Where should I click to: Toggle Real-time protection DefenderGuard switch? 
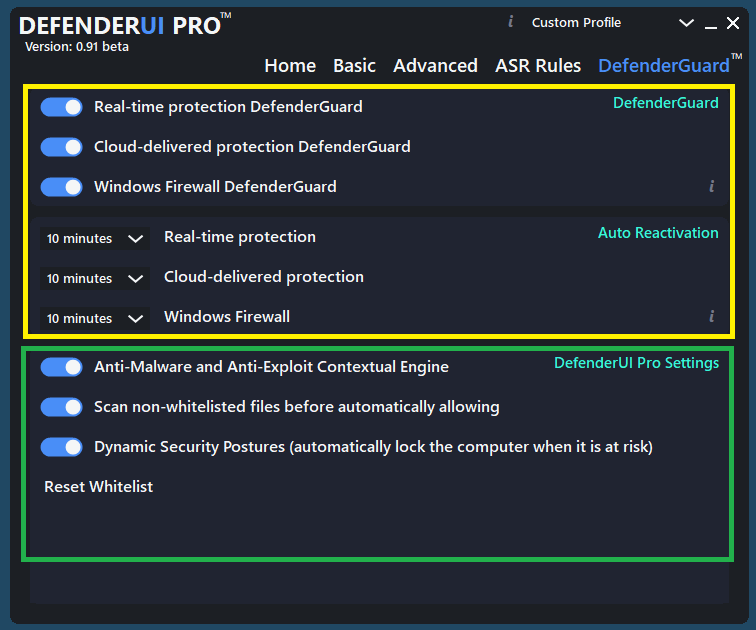coord(62,107)
